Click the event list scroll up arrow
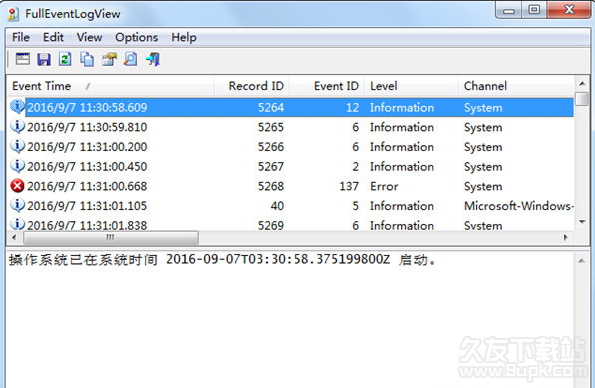Screen dimensions: 595x388 [x=582, y=84]
